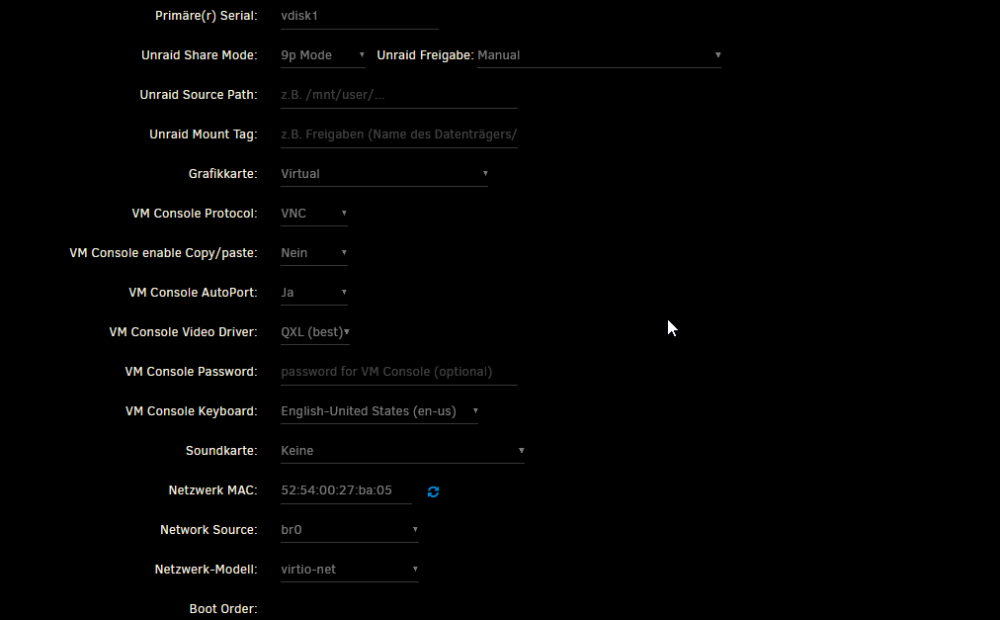Click the VM Console Password field
This screenshot has width=1000, height=620.
[x=399, y=372]
